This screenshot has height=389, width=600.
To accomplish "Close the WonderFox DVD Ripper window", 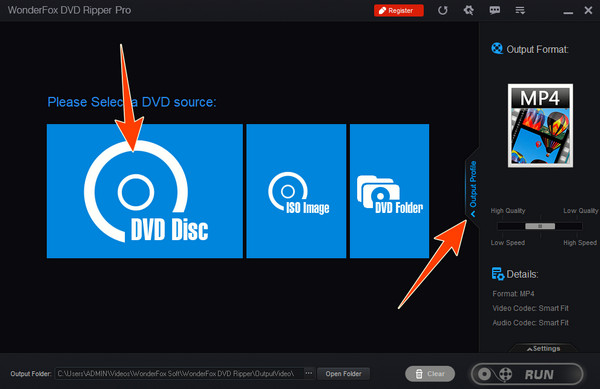I will pos(589,10).
